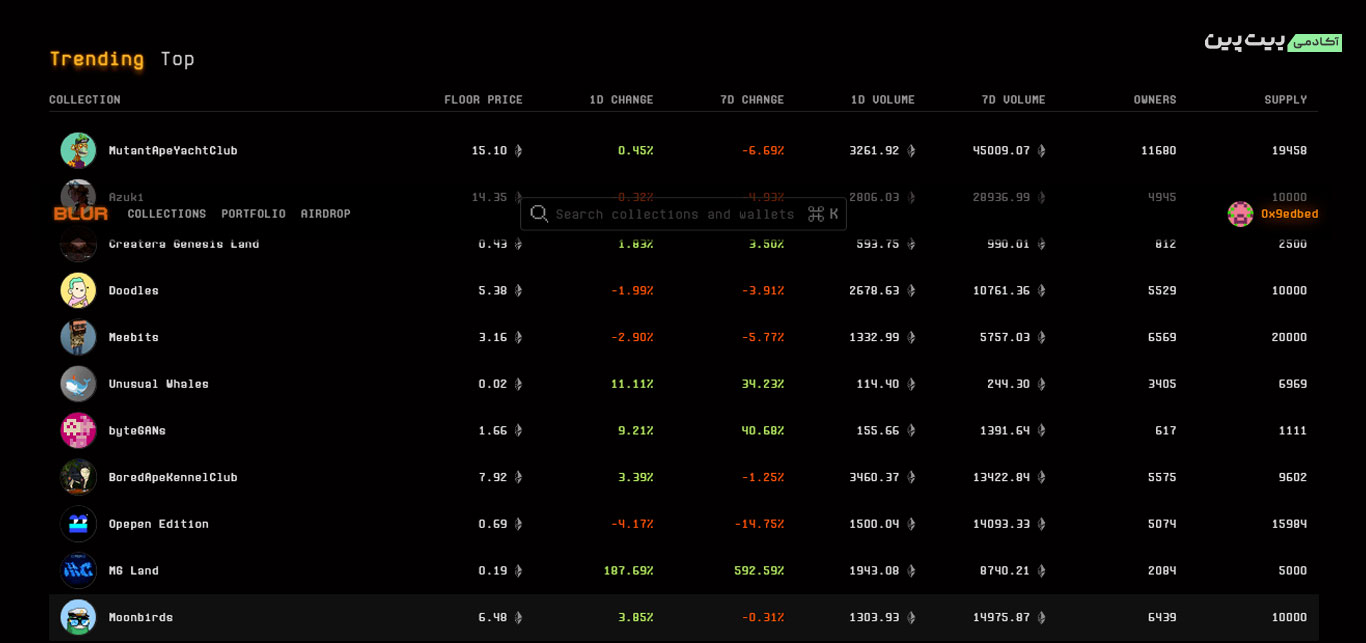
Task: Click Doodles 1D volume 2678.63
Action: (874, 290)
